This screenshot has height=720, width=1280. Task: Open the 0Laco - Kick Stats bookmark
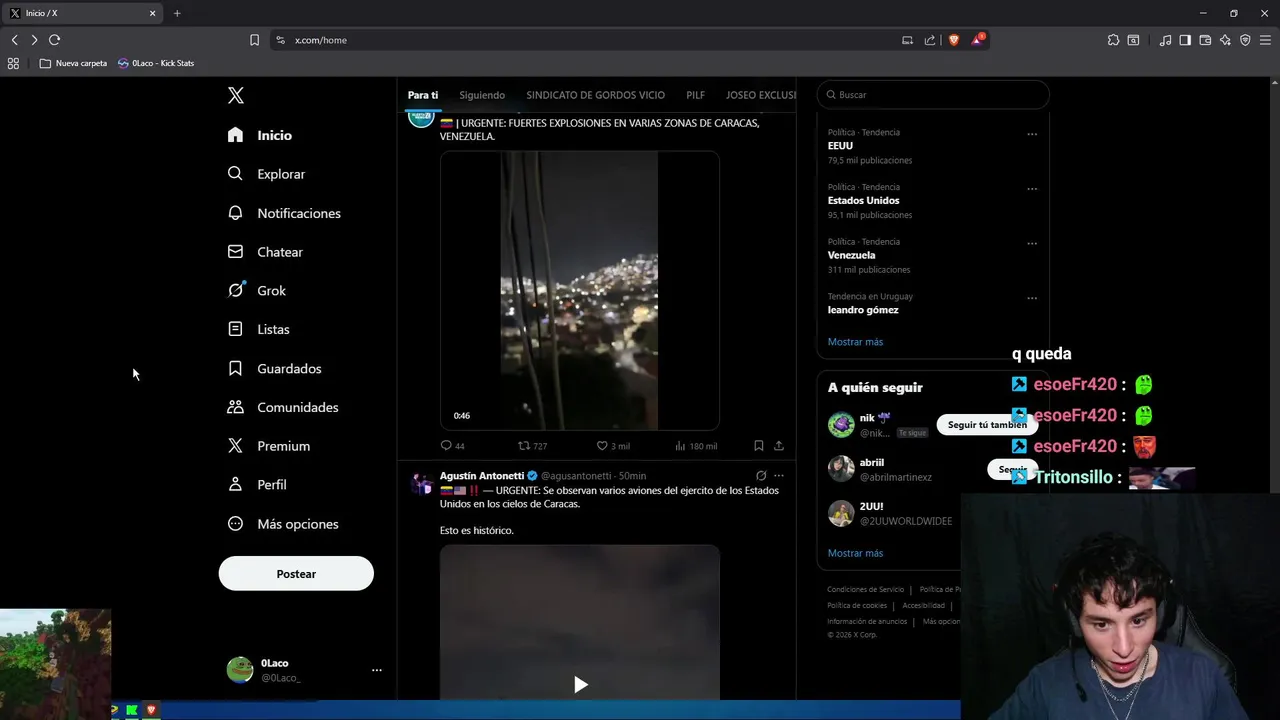click(x=156, y=63)
